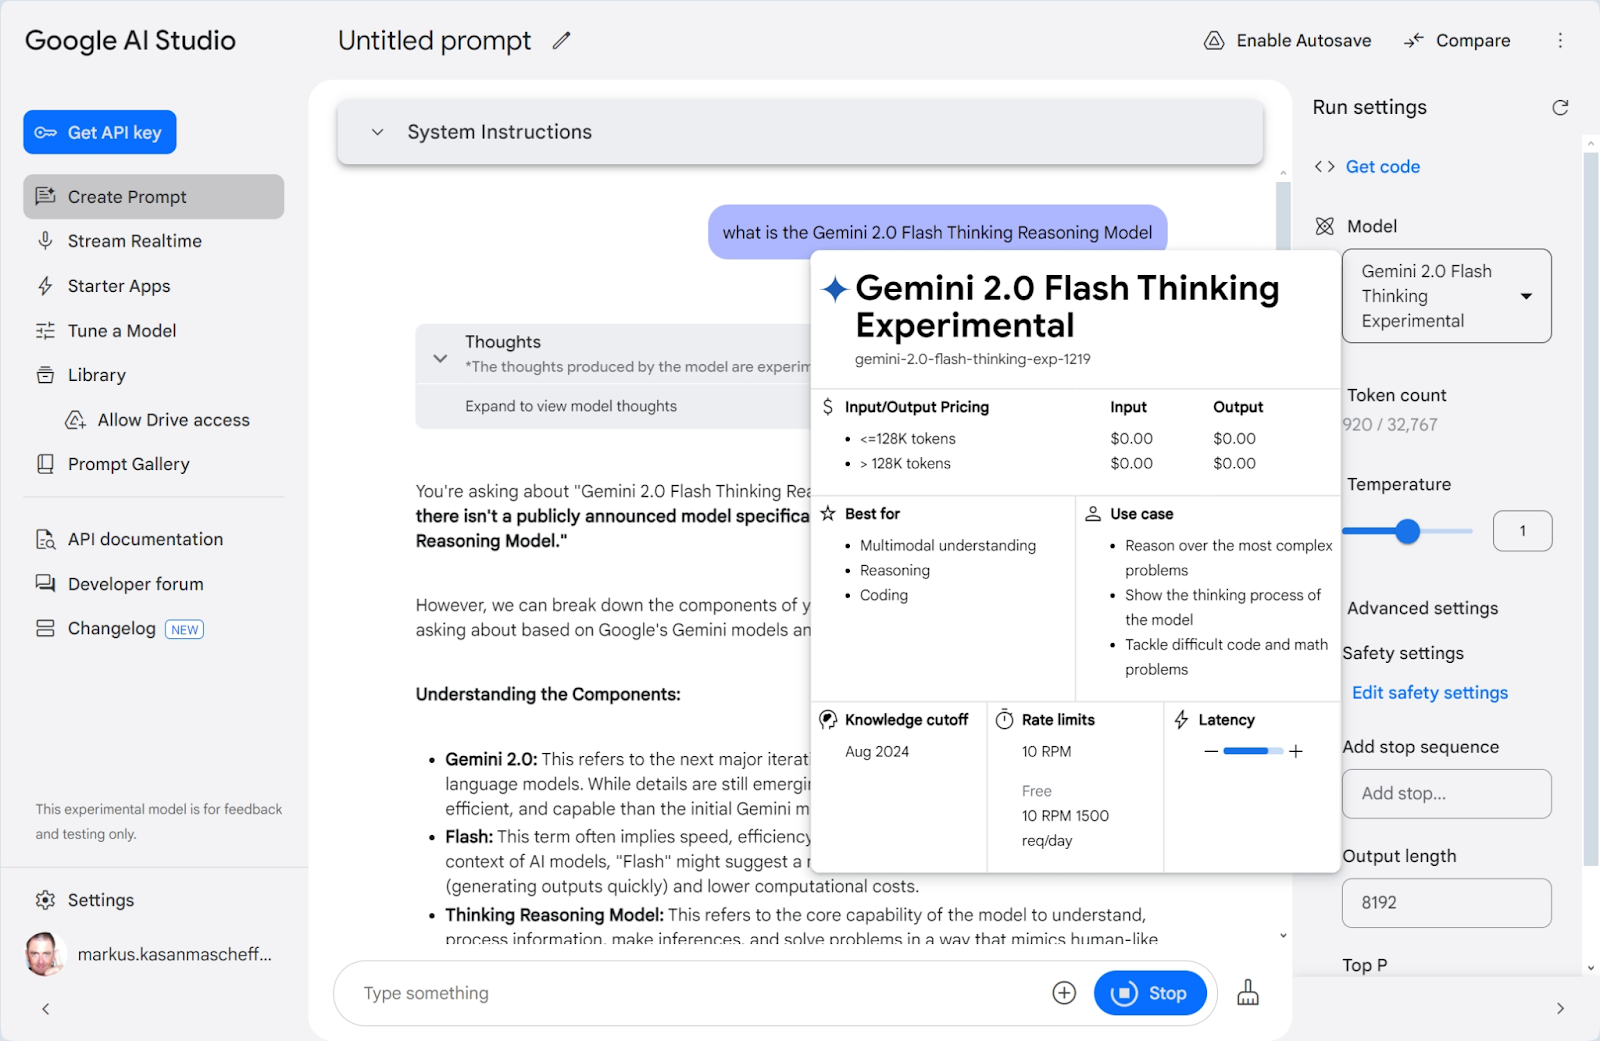Expand the System Instructions chevron
This screenshot has width=1600, height=1041.
click(x=377, y=132)
